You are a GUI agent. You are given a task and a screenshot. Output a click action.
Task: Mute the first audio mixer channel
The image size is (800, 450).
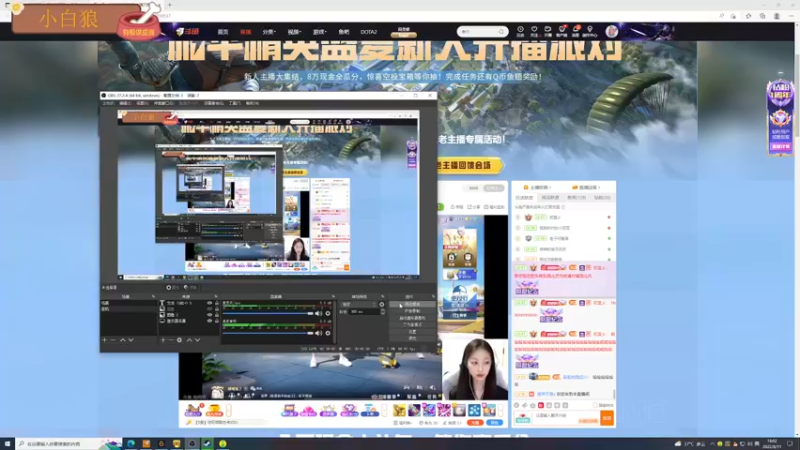(x=319, y=313)
